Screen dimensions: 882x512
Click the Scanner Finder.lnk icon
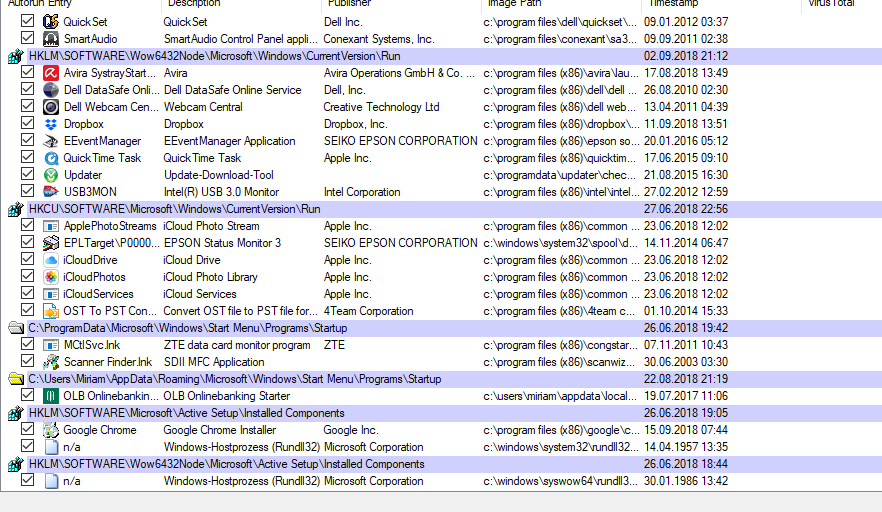51,362
